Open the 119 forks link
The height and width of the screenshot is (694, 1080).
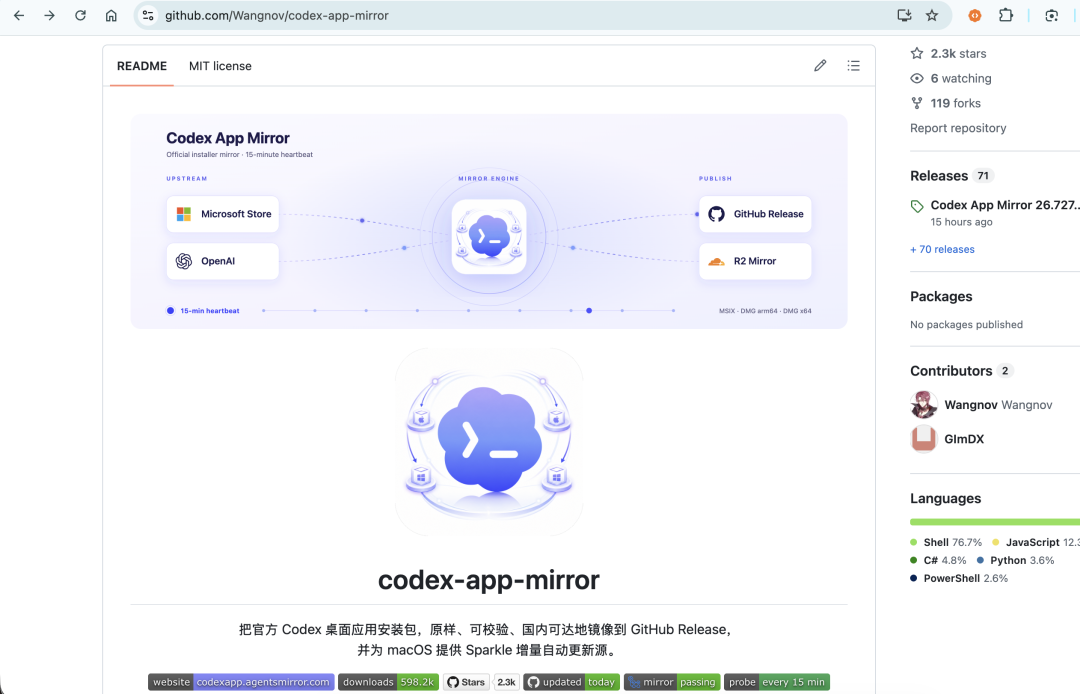(x=955, y=103)
